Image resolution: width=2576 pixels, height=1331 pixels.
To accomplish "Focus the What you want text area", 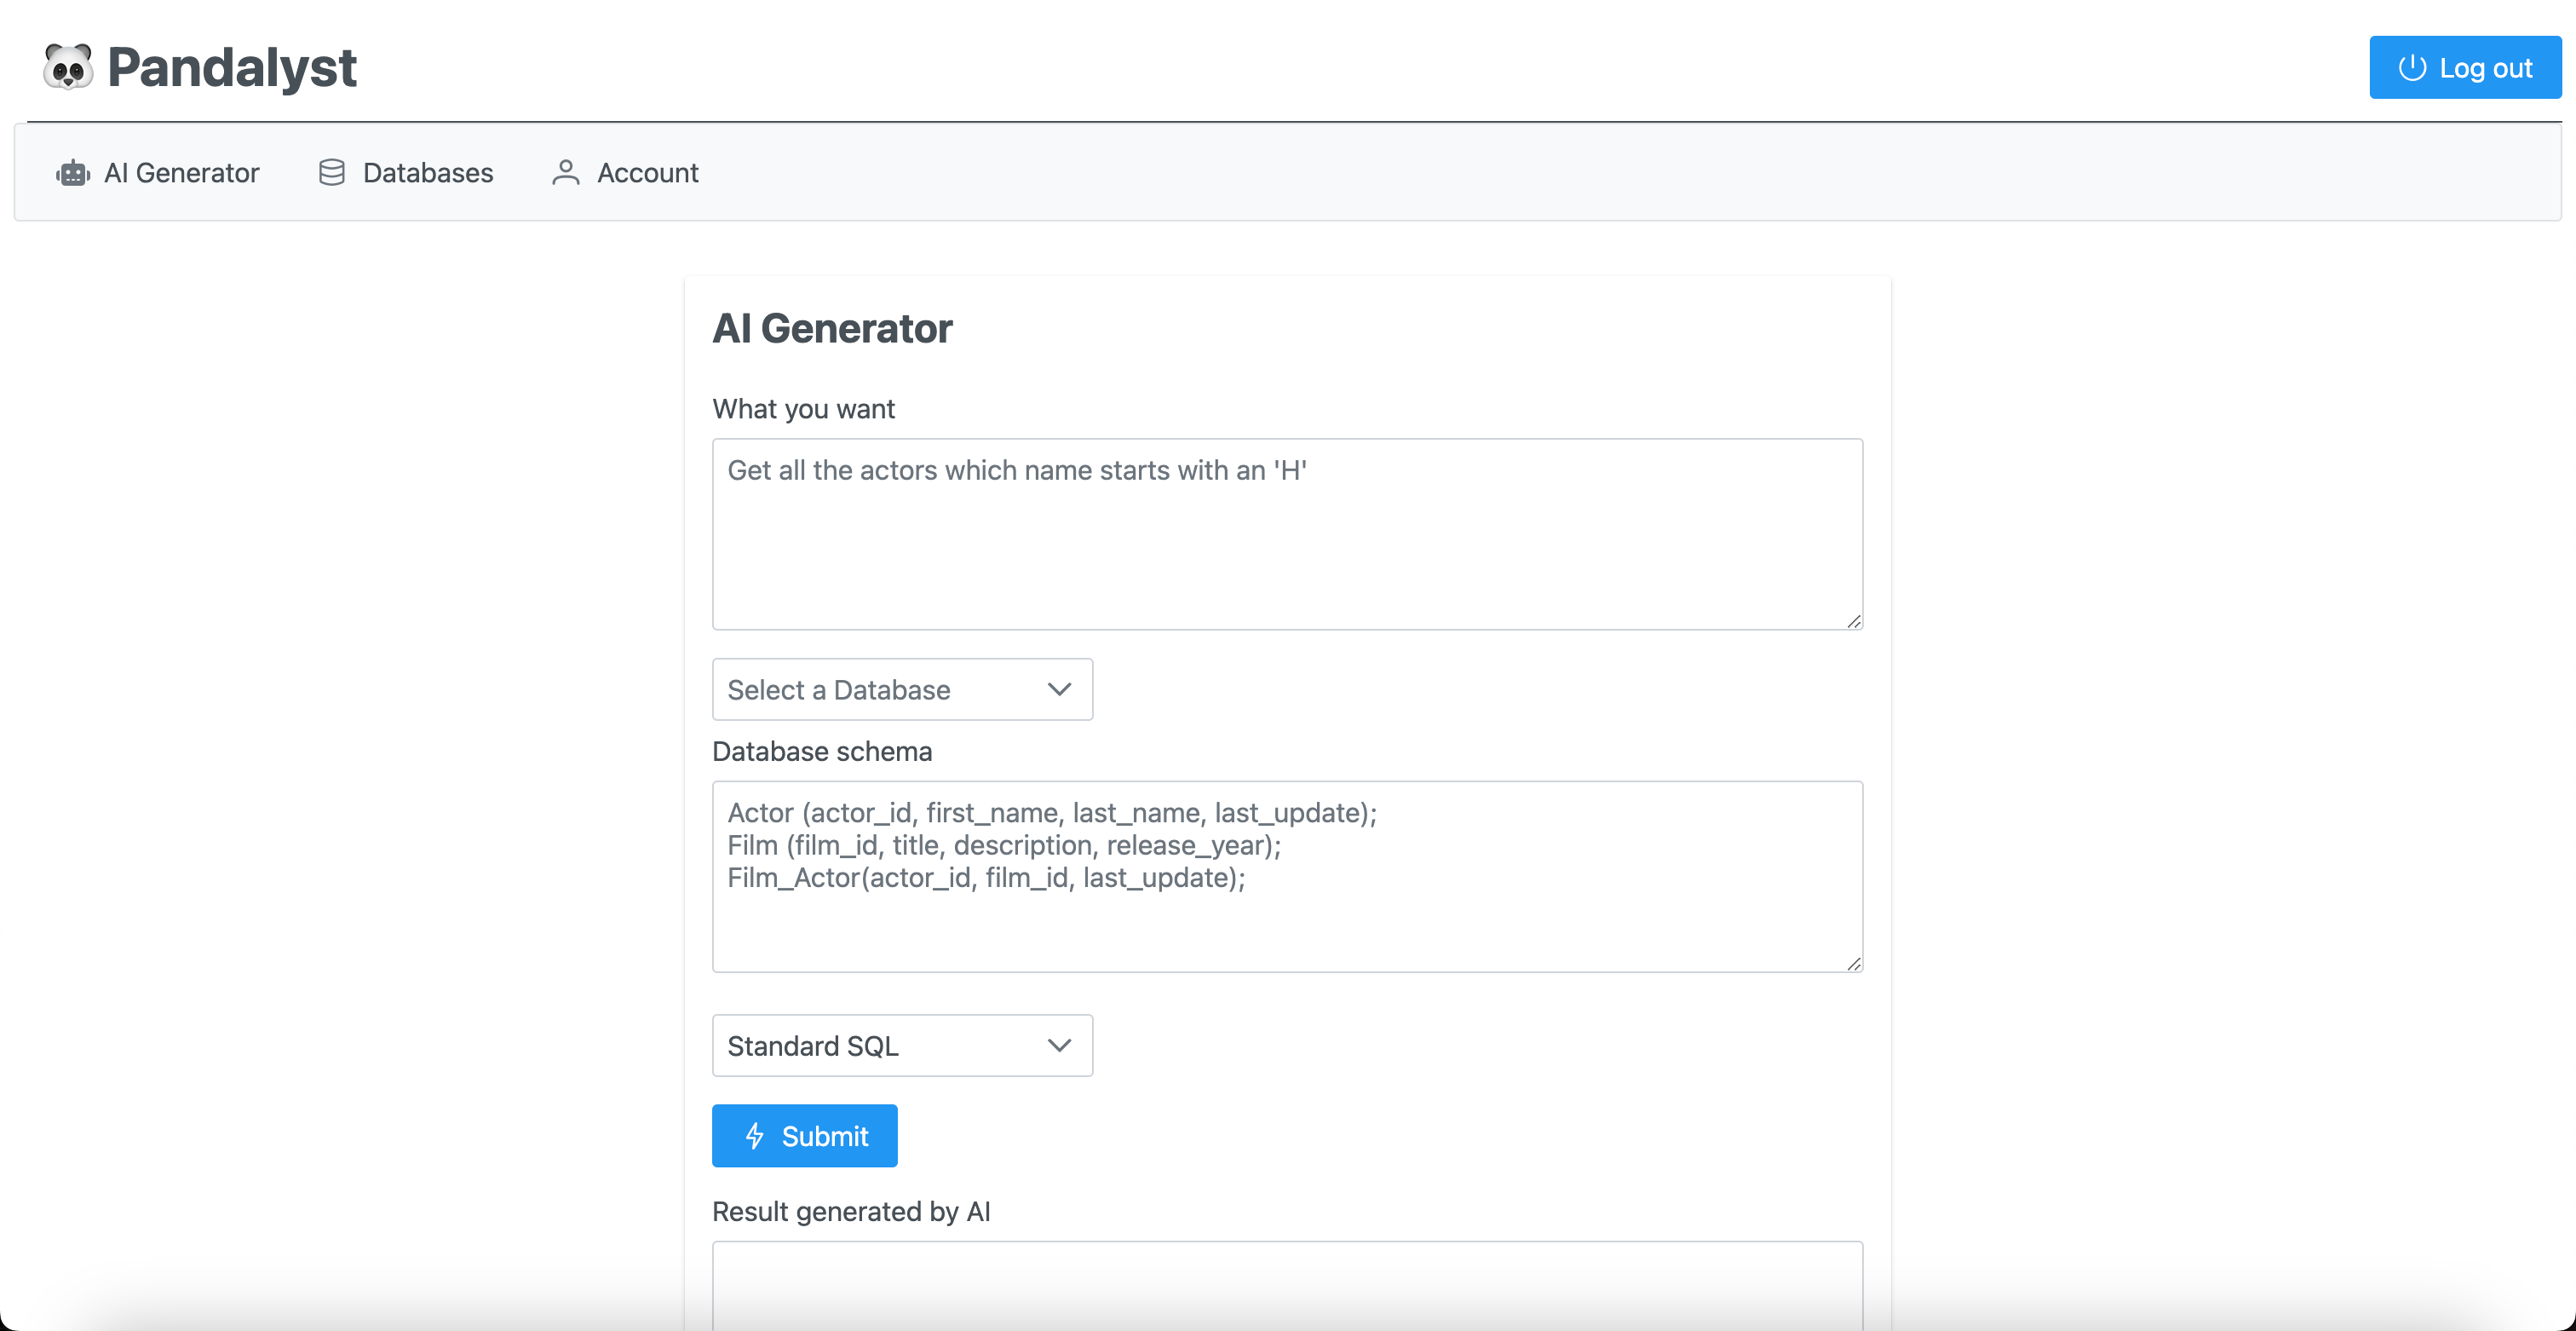I will click(x=1287, y=534).
